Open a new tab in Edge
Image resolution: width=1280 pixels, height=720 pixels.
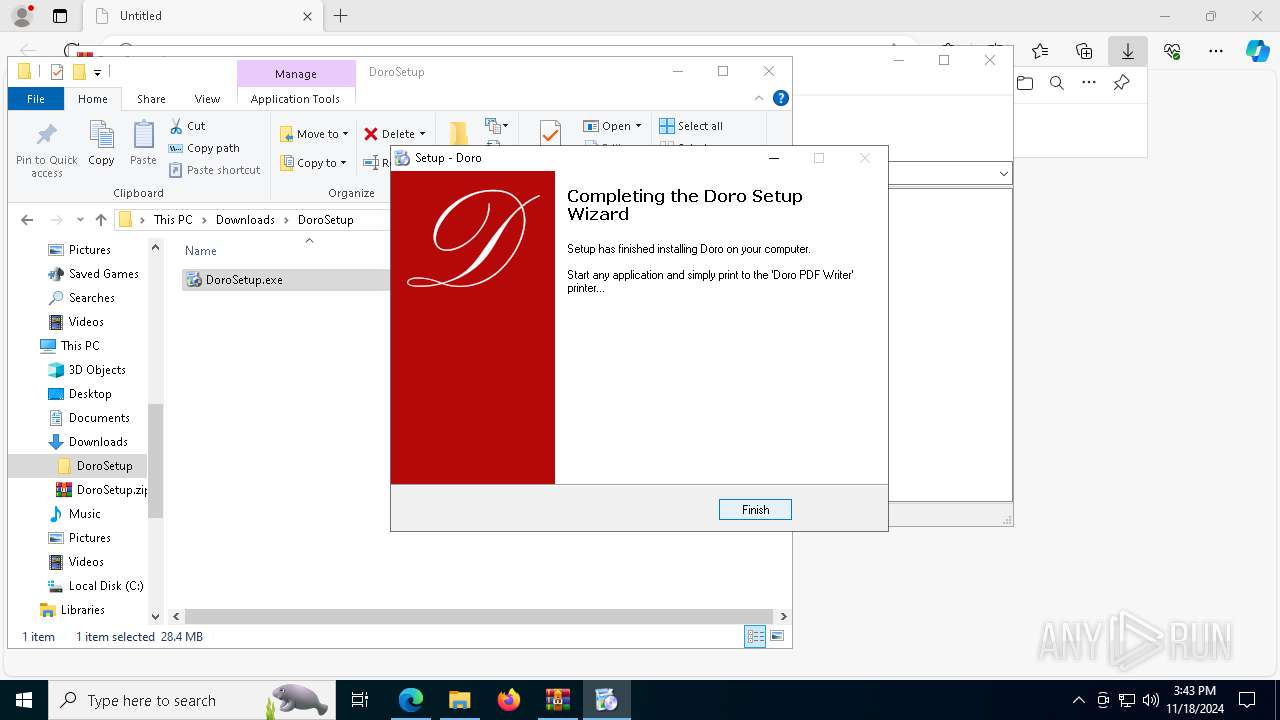tap(340, 16)
